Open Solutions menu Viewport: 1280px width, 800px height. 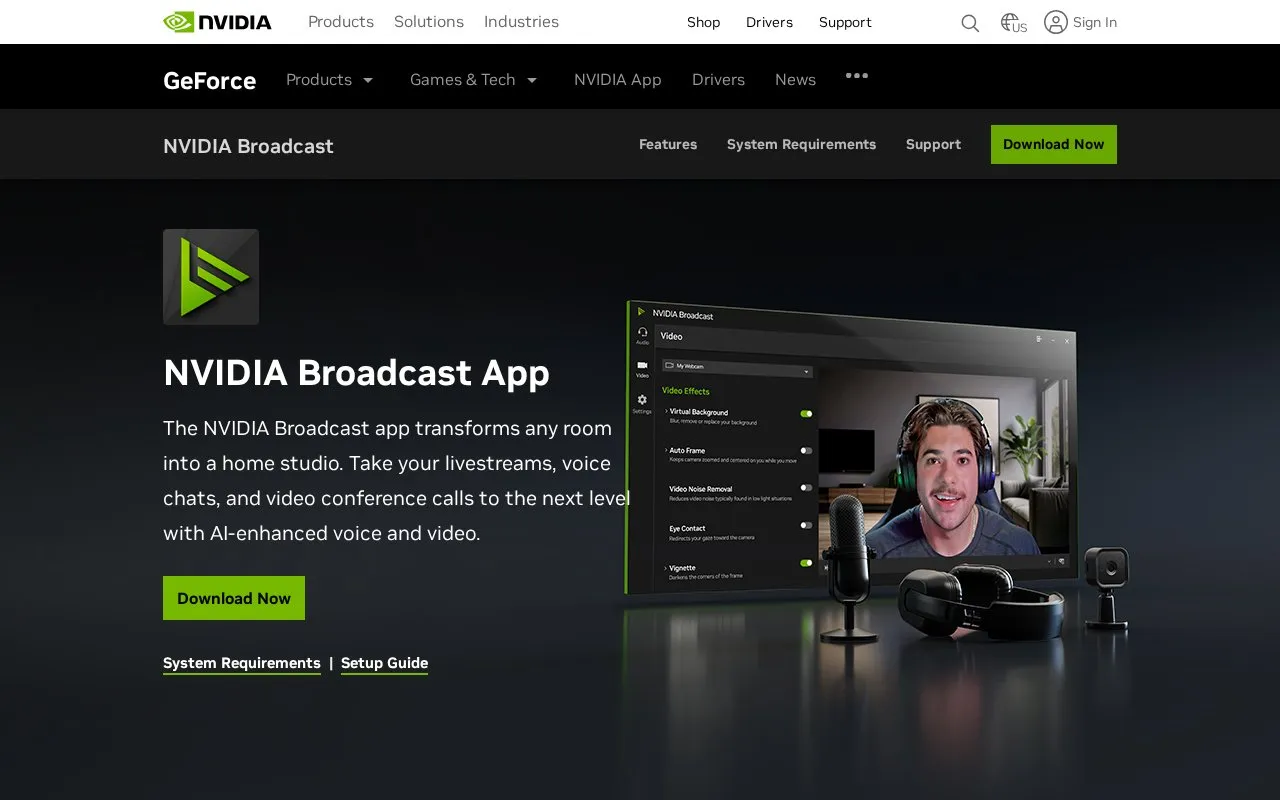point(429,22)
